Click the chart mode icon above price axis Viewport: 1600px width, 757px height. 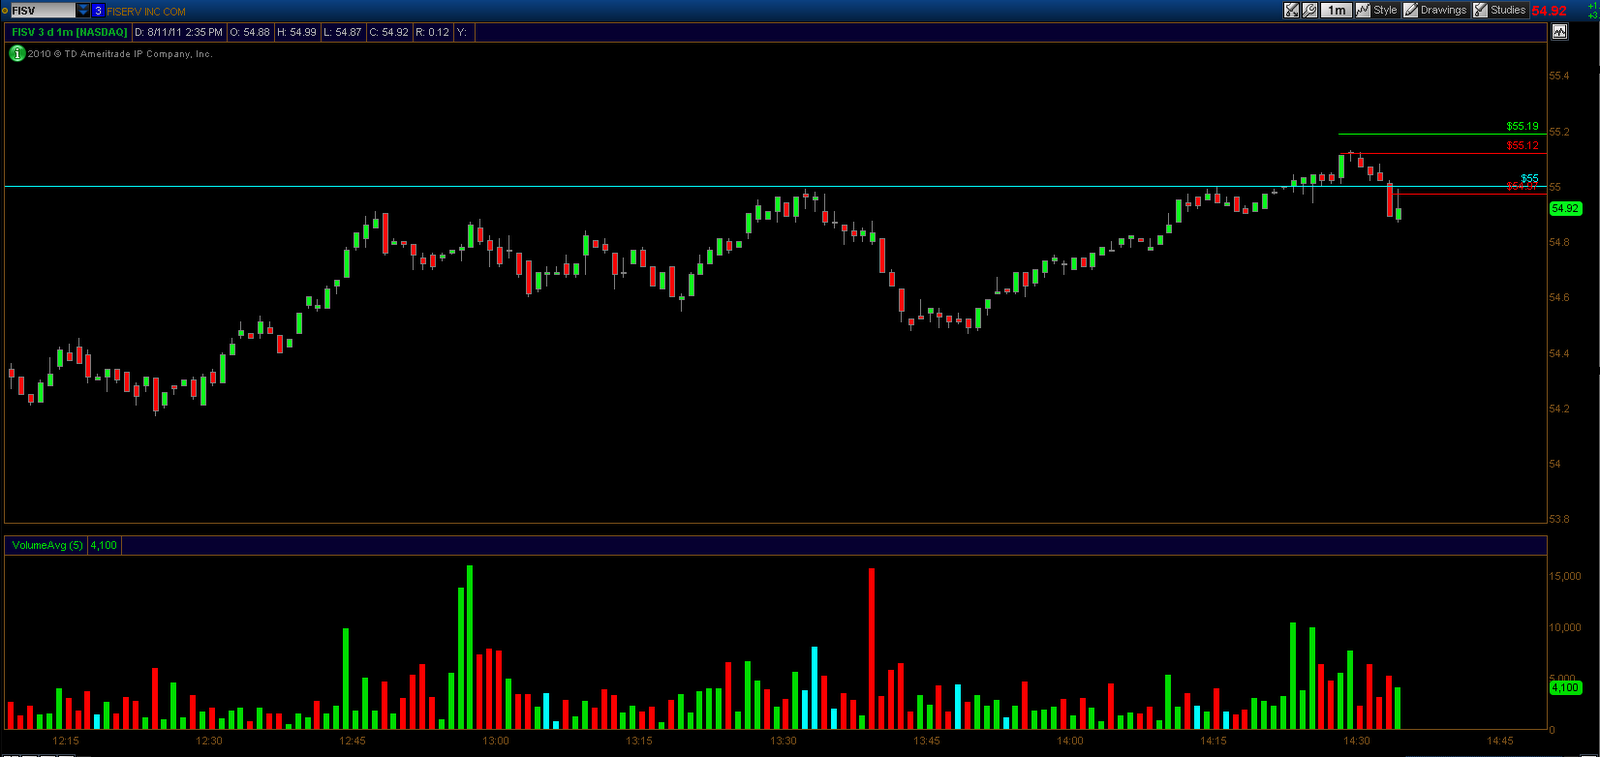1560,31
